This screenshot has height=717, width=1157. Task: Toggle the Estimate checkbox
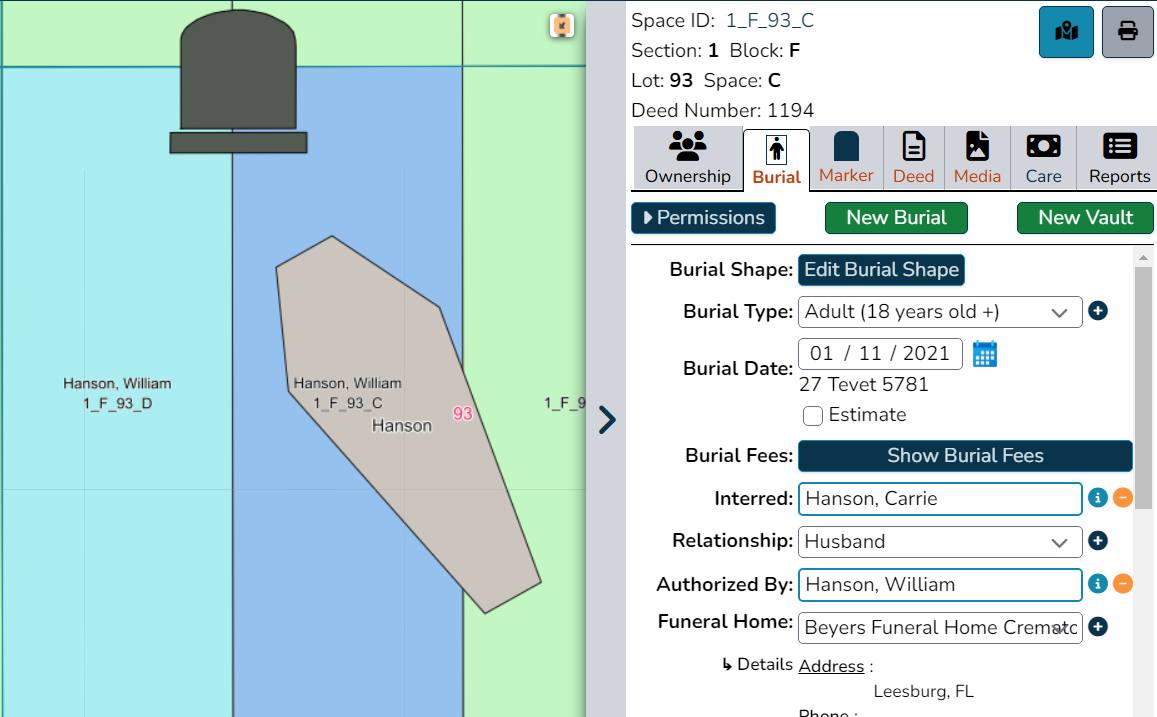pos(812,416)
